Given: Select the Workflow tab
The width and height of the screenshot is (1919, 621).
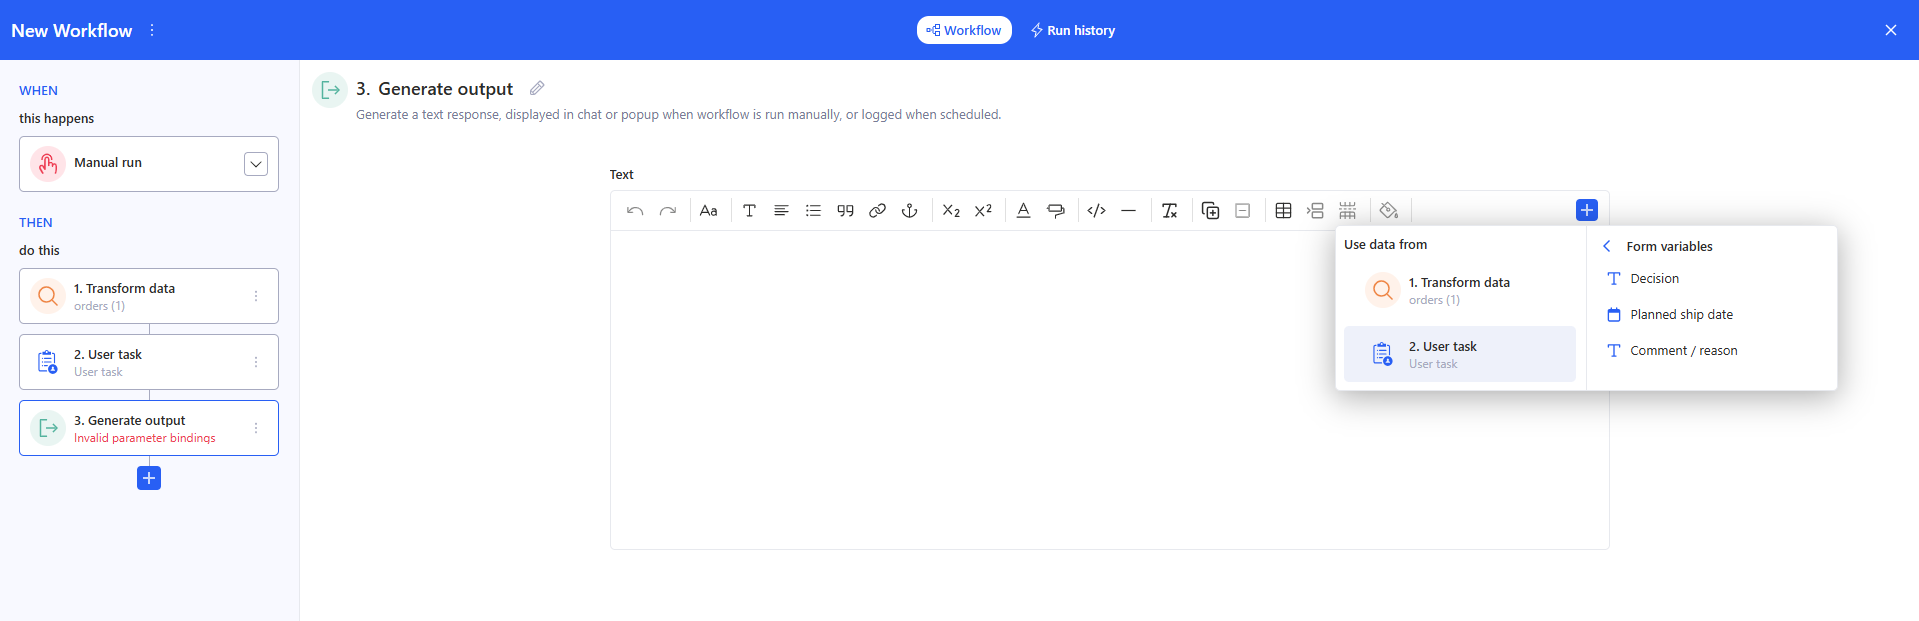Looking at the screenshot, I should (x=964, y=31).
